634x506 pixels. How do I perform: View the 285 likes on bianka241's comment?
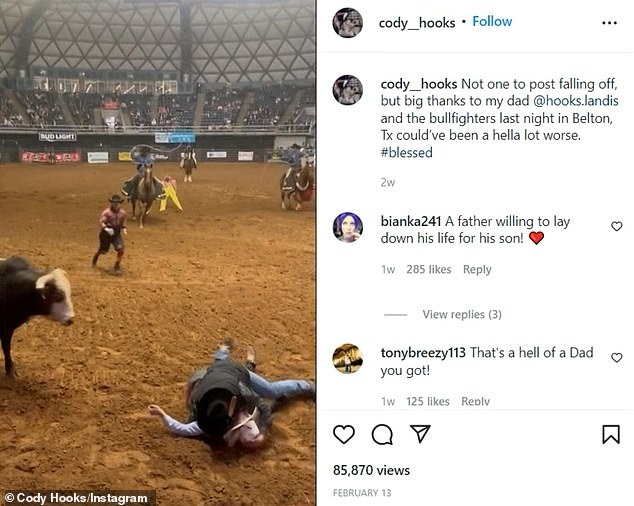click(x=429, y=269)
